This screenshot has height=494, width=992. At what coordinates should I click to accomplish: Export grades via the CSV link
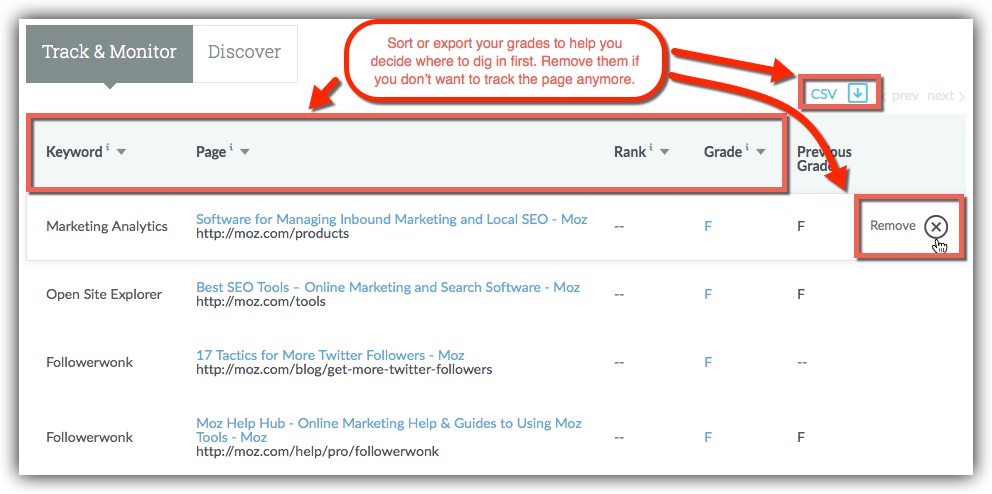tap(824, 94)
